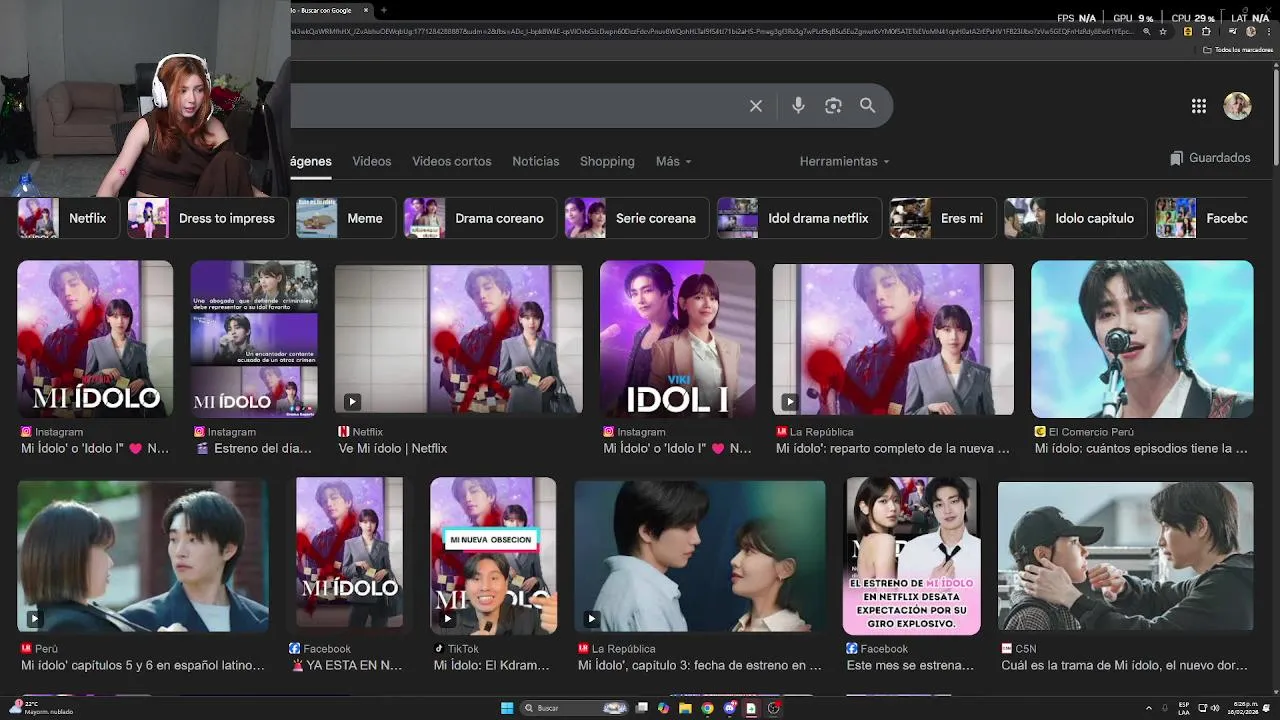This screenshot has height=720, width=1280.
Task: Filter by the Dress to impress chip
Action: point(208,218)
